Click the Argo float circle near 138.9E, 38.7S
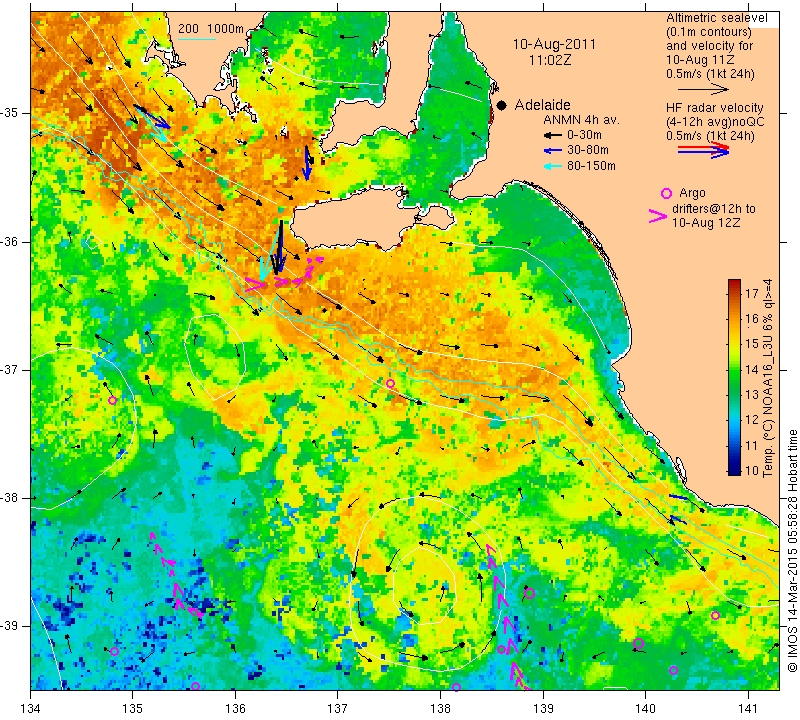 click(529, 593)
